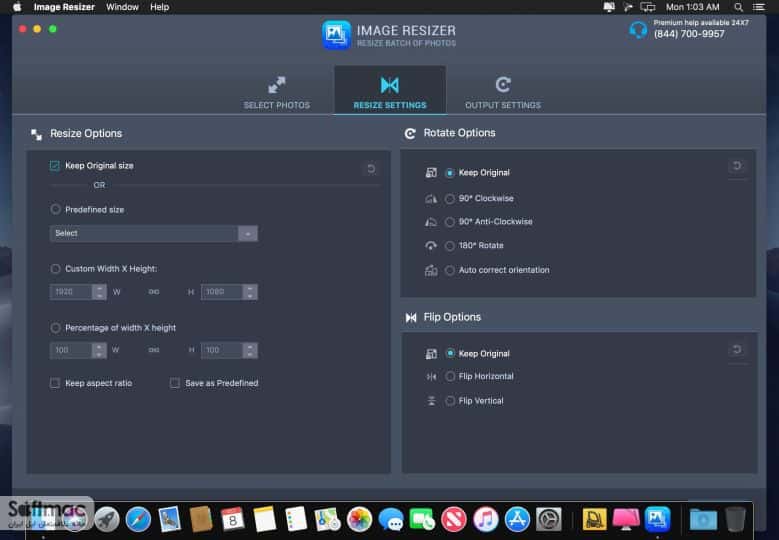This screenshot has height=540, width=779.
Task: Open App Store from the Dock
Action: pyautogui.click(x=517, y=520)
